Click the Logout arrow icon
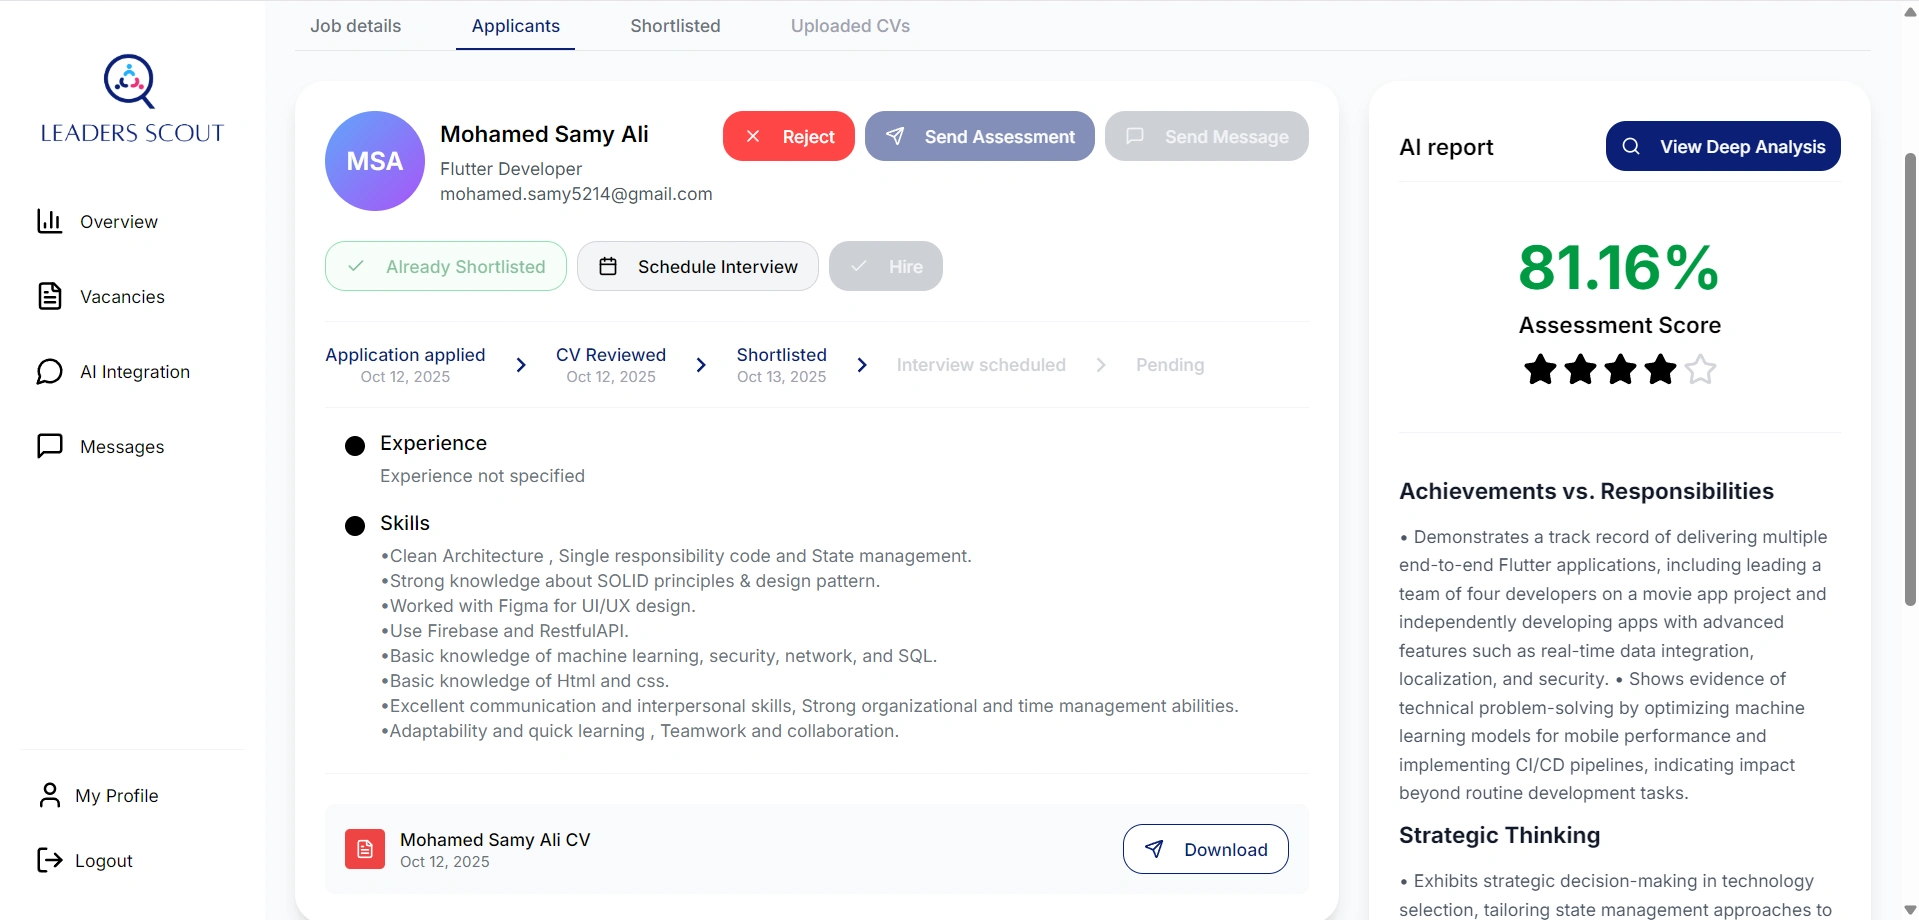 point(49,860)
